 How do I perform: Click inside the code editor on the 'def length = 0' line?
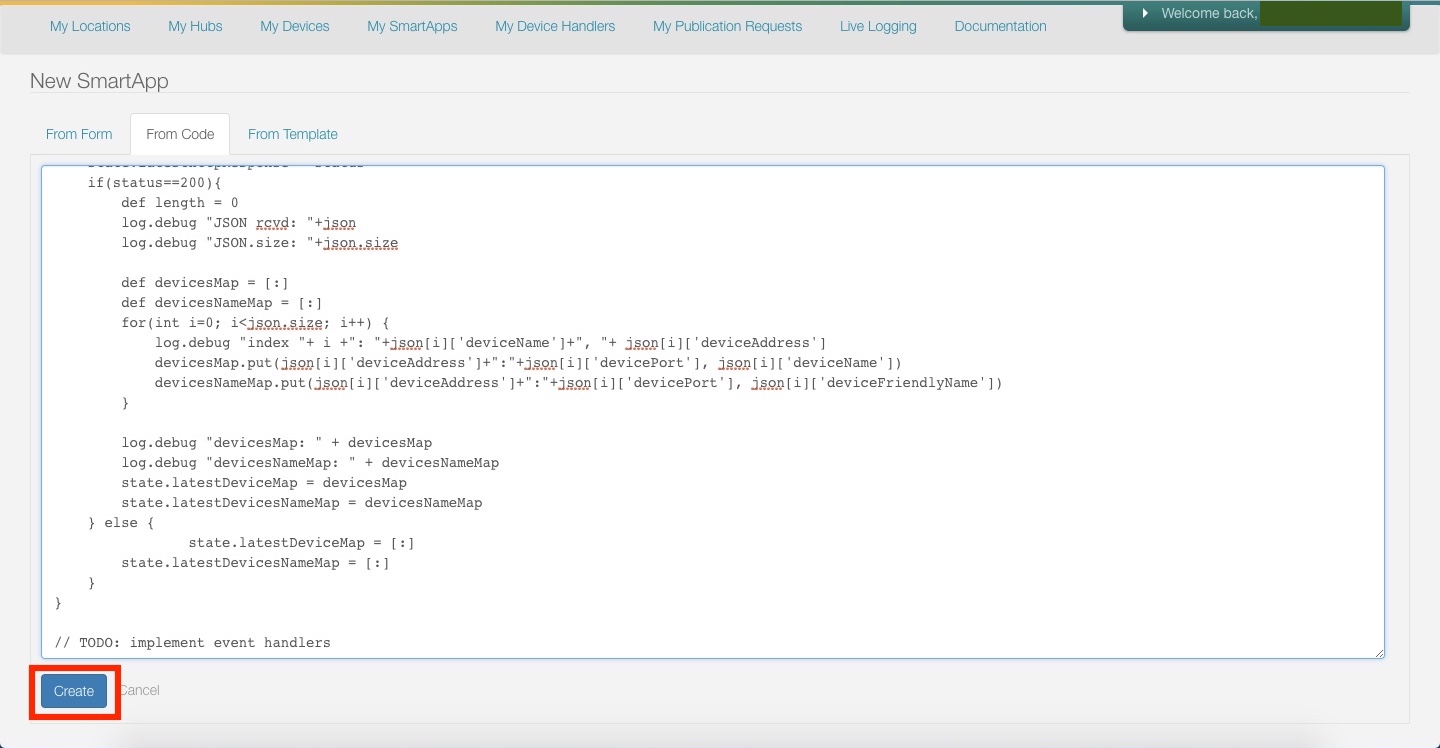[180, 203]
